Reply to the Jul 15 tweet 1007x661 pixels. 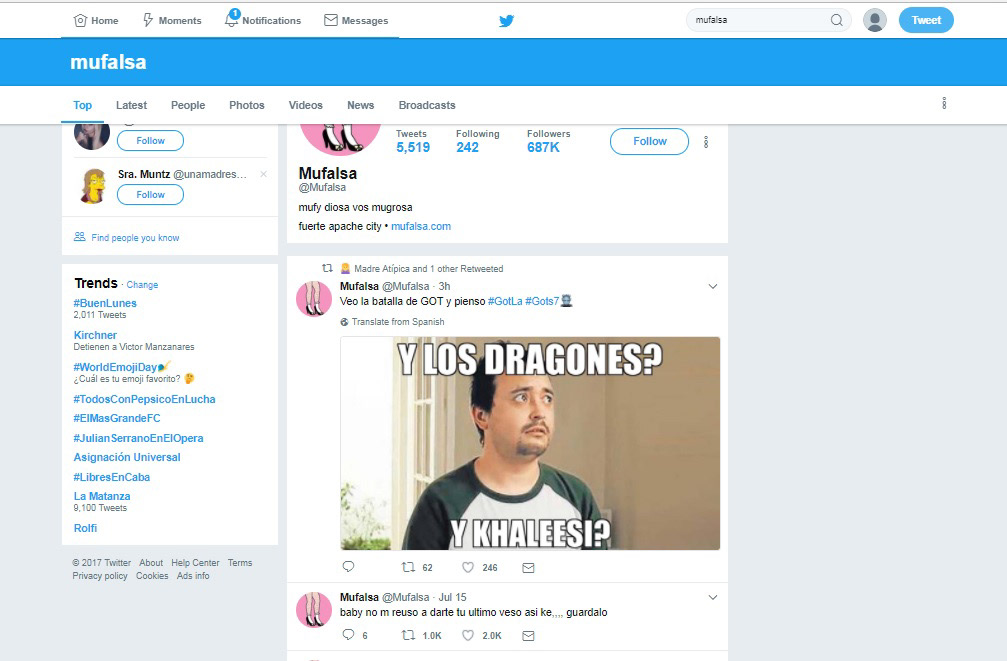[354, 635]
